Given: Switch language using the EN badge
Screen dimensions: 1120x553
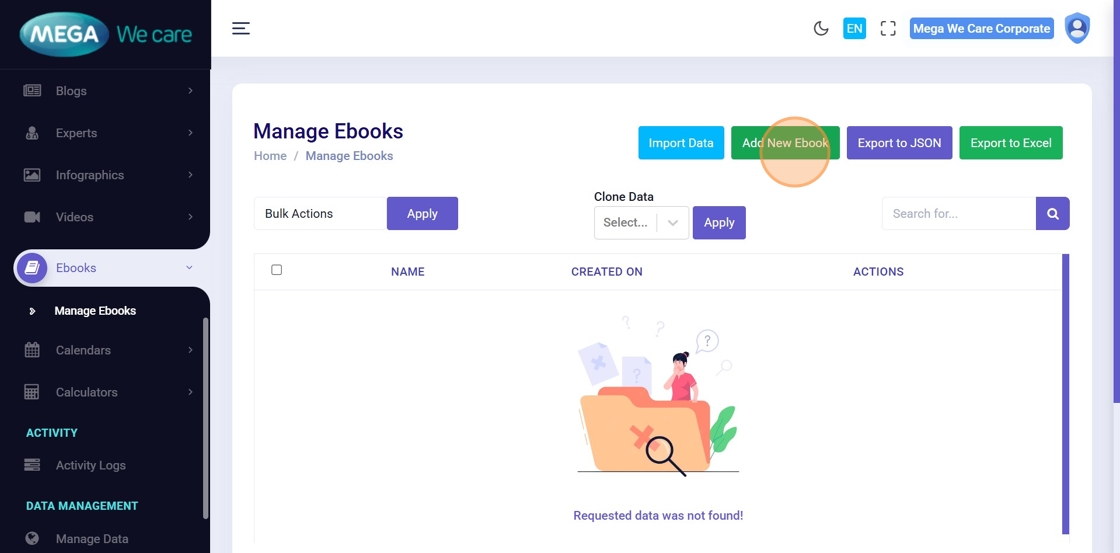Looking at the screenshot, I should click(x=854, y=28).
